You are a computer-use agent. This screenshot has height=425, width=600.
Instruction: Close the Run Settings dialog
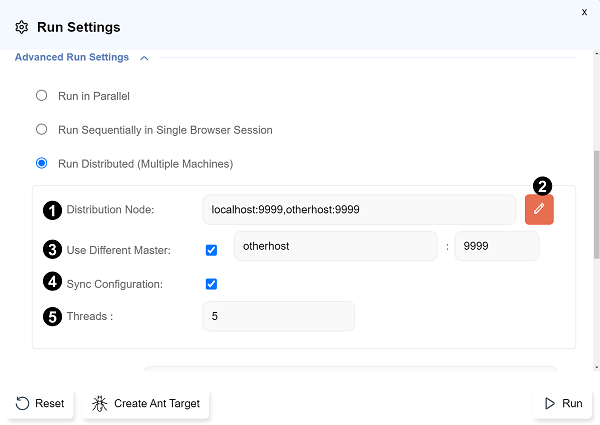pyautogui.click(x=584, y=12)
